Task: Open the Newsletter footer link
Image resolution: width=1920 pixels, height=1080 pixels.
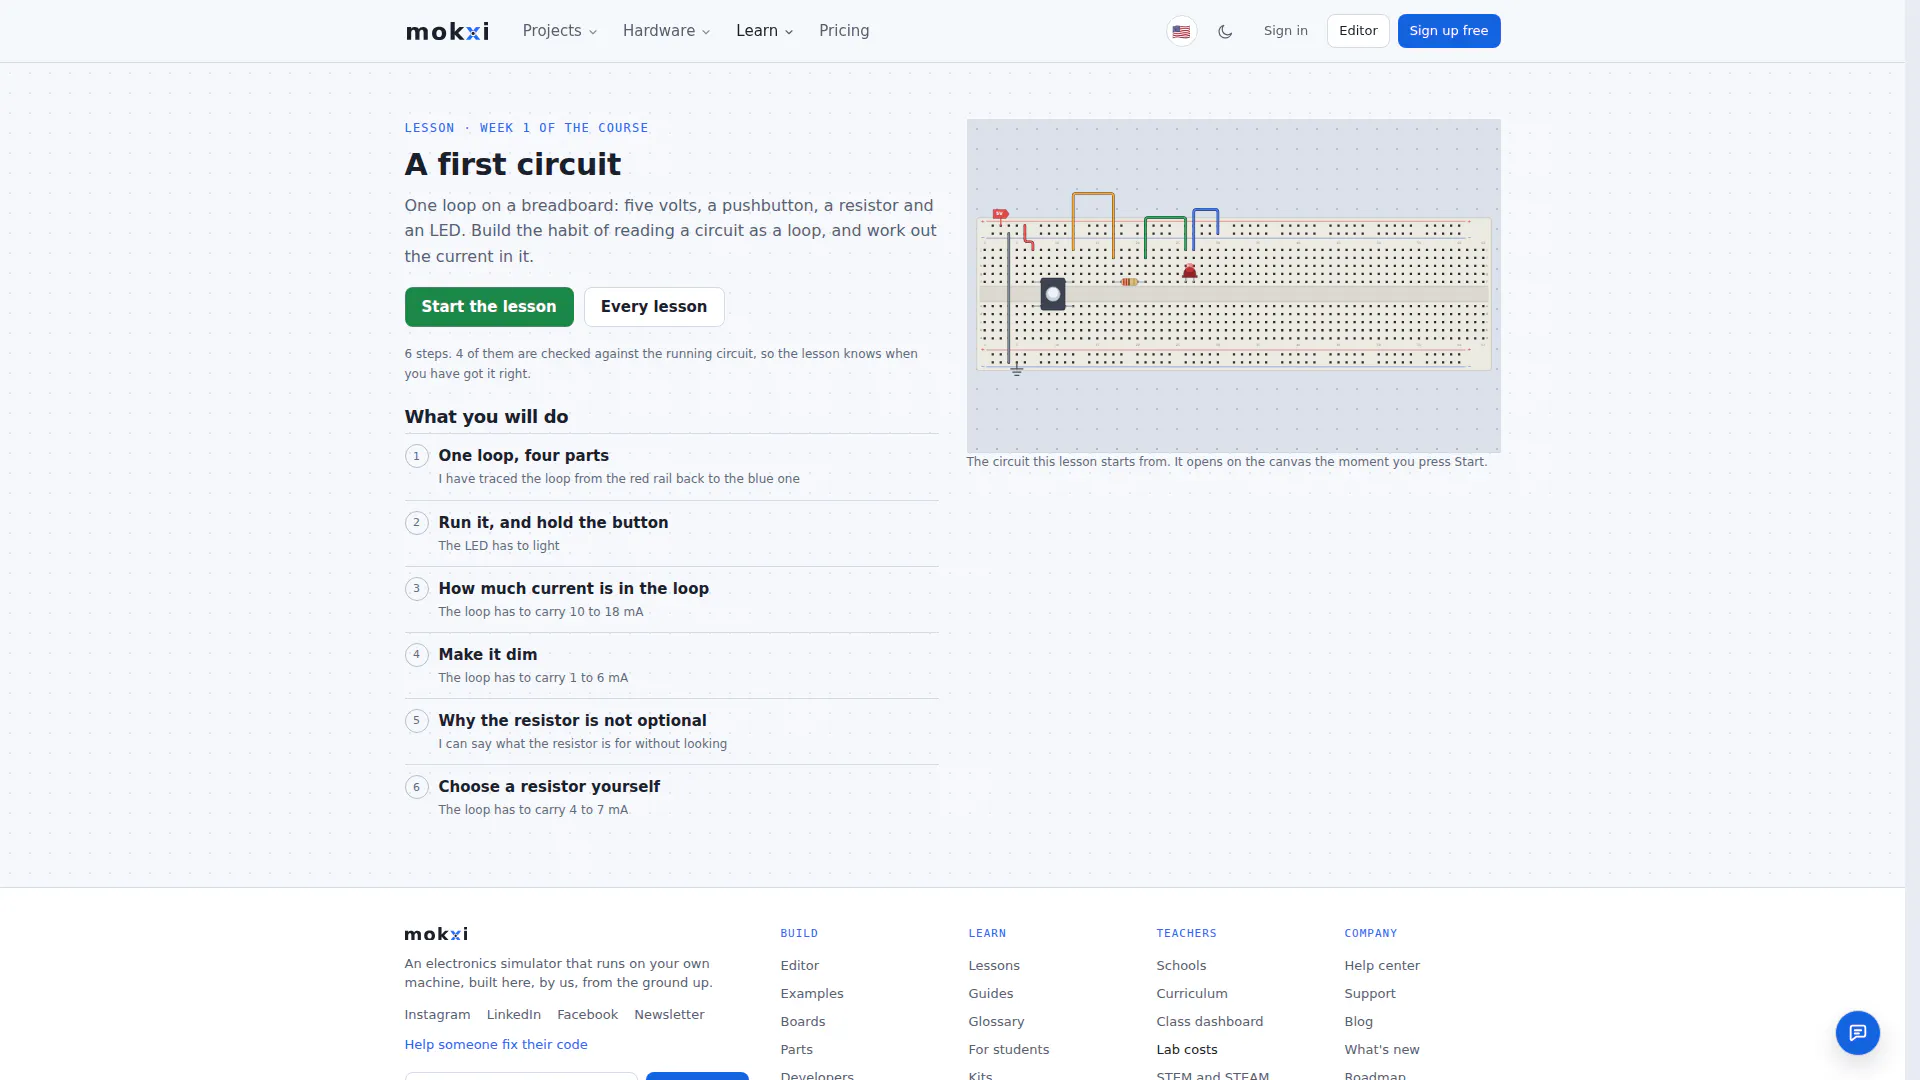Action: pyautogui.click(x=669, y=1015)
